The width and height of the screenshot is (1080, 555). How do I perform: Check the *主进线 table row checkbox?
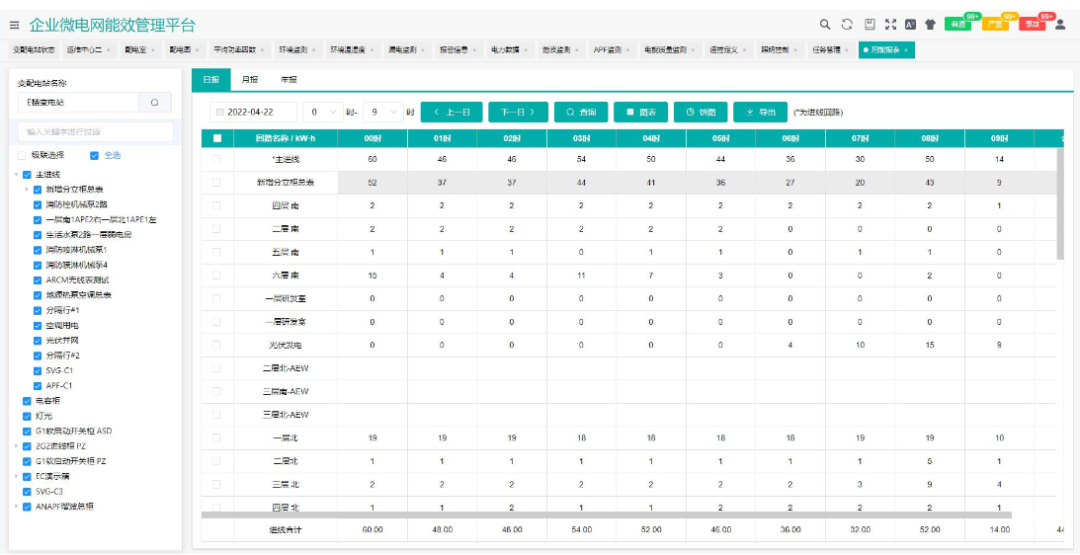coord(218,159)
